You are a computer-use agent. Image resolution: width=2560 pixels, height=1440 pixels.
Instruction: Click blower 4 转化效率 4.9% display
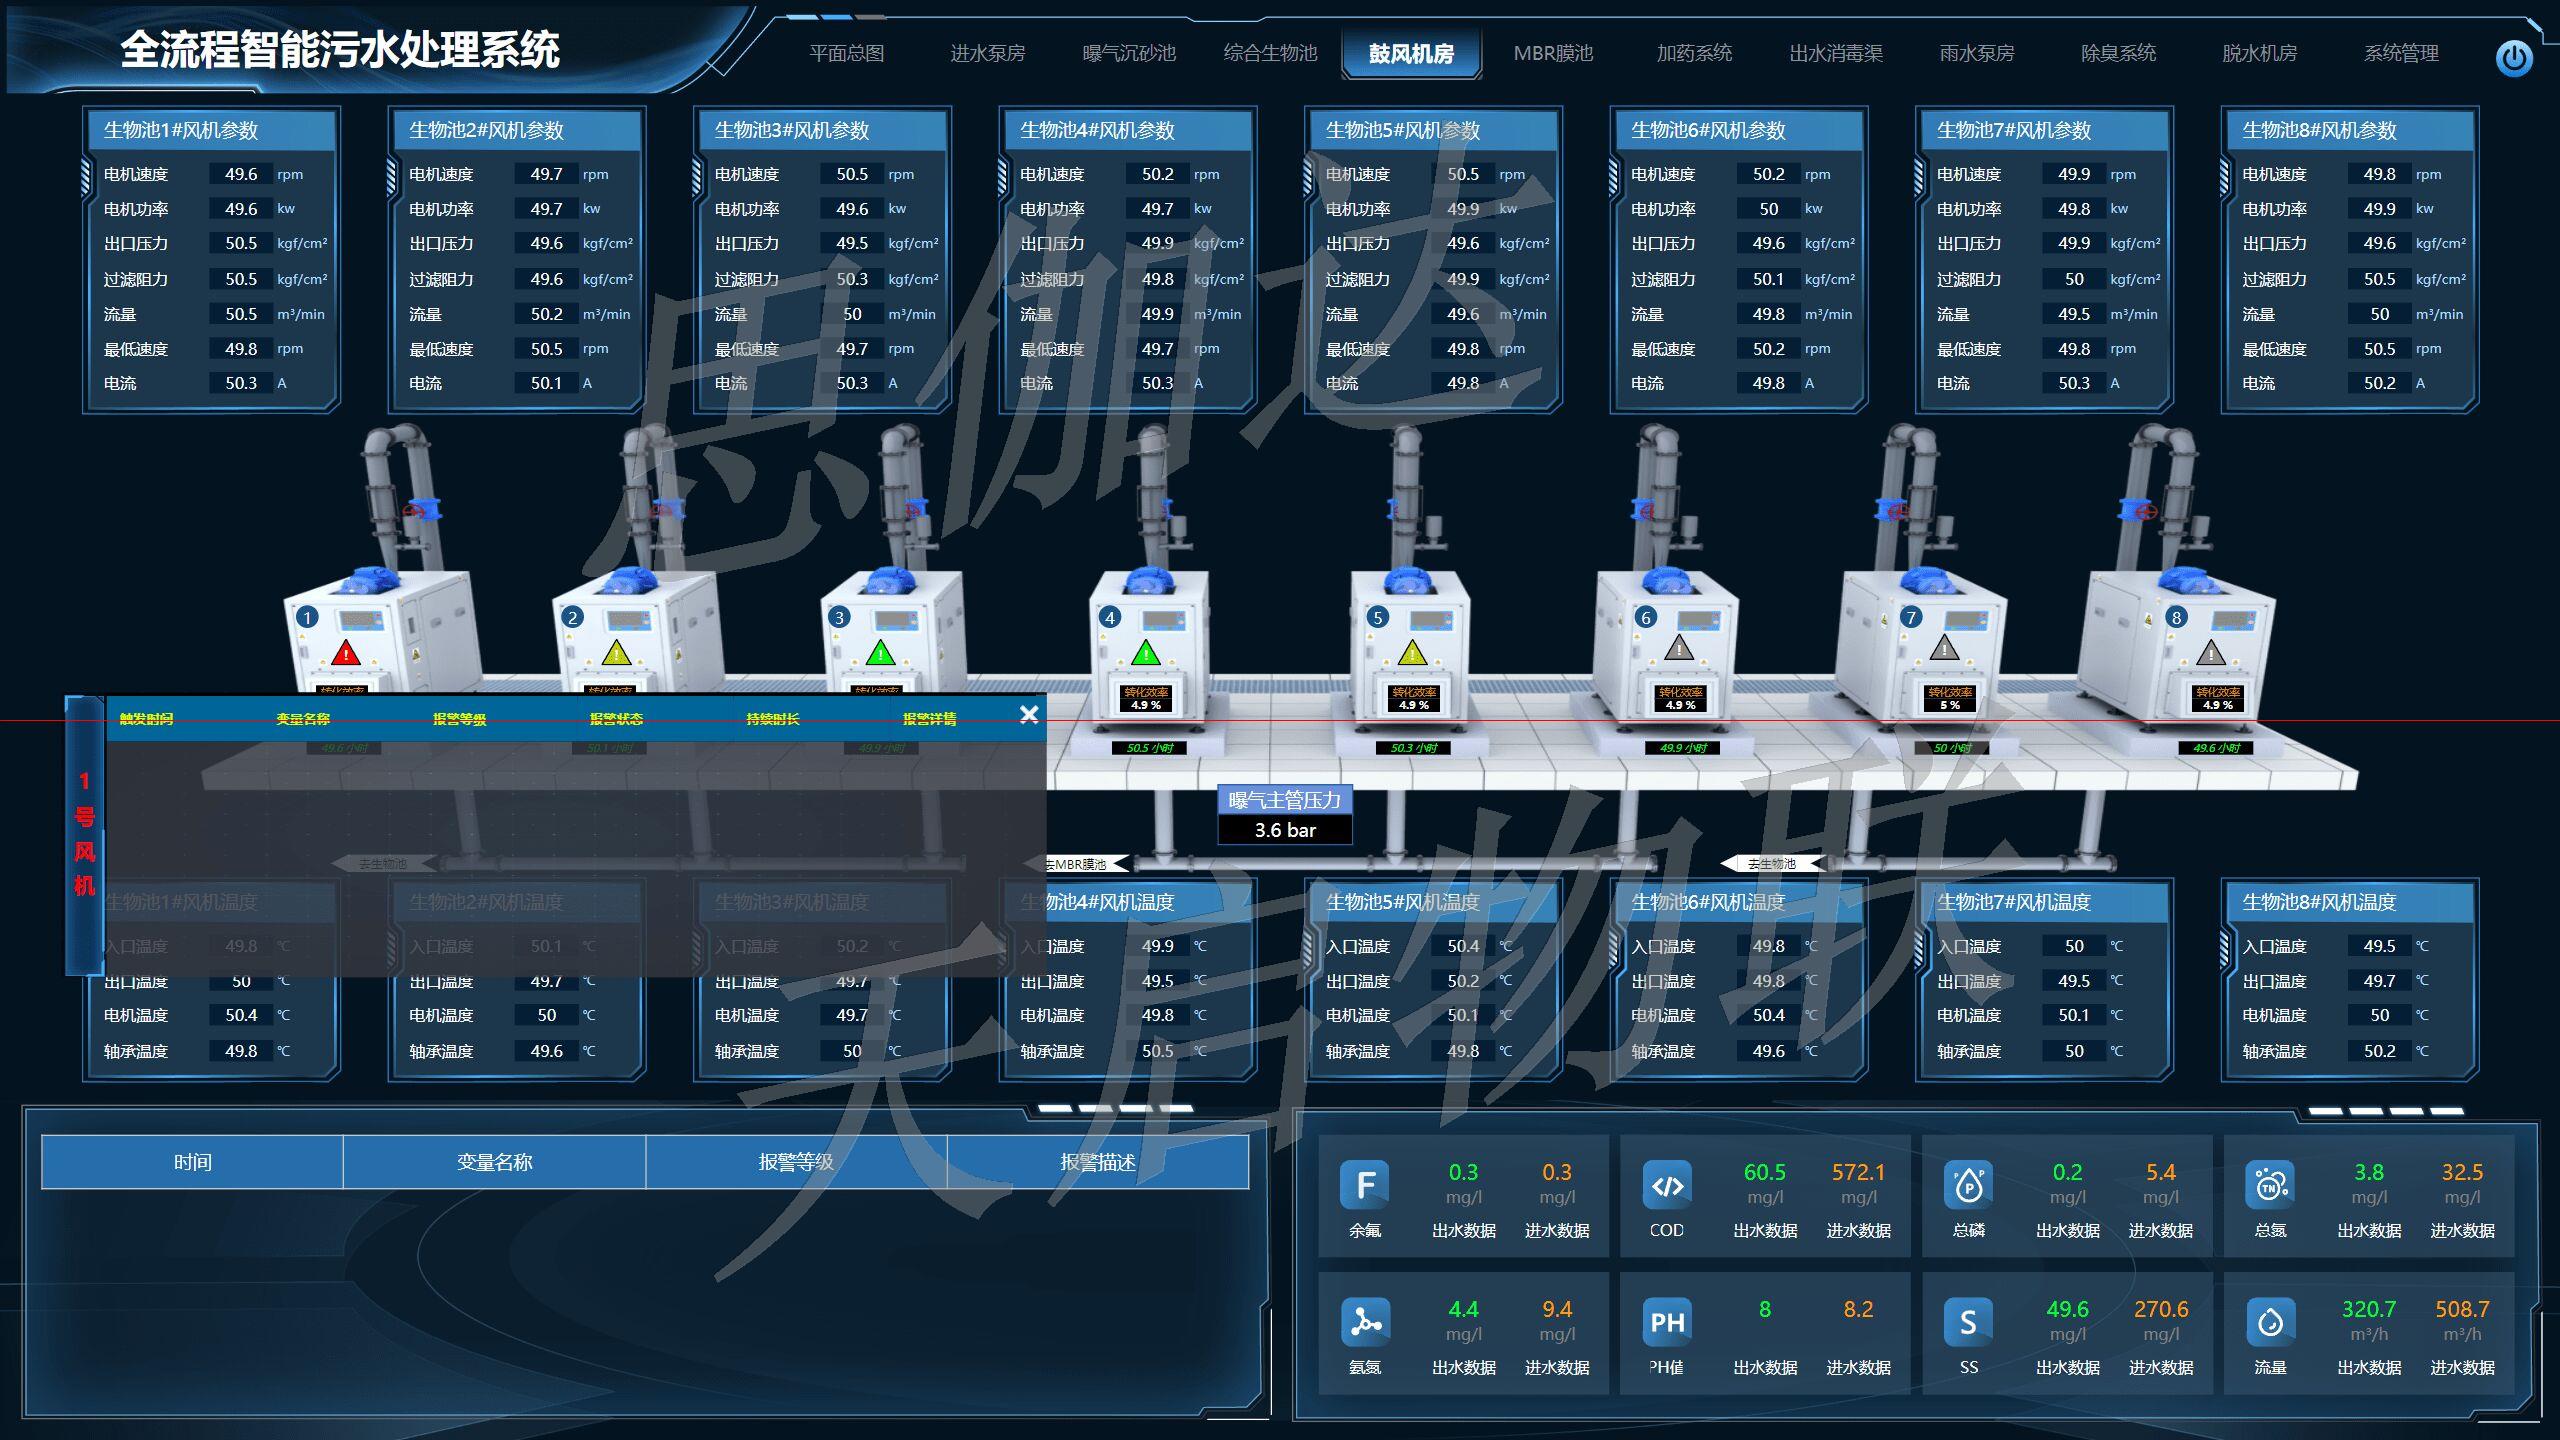1146,698
